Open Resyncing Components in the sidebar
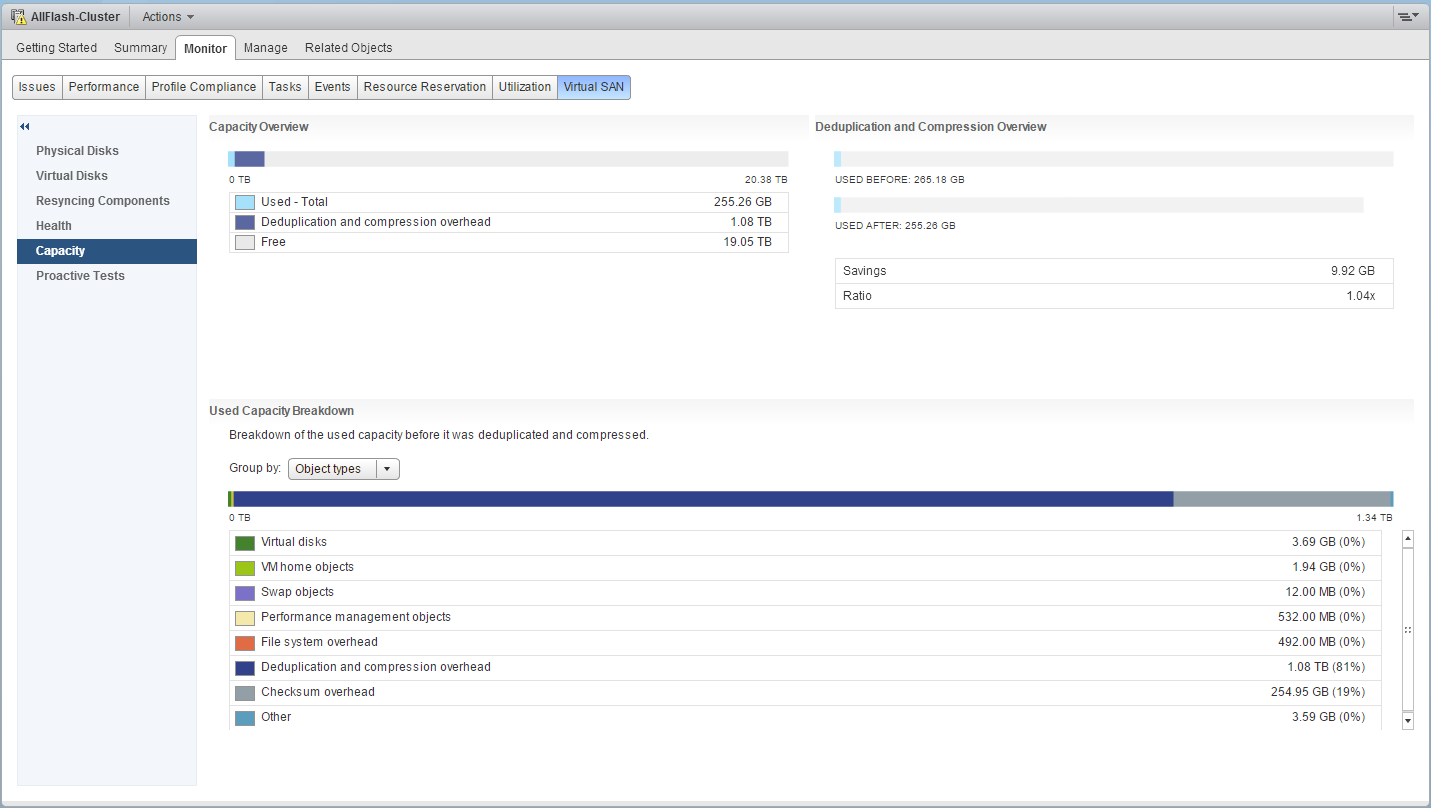The height and width of the screenshot is (808, 1431). coord(102,201)
